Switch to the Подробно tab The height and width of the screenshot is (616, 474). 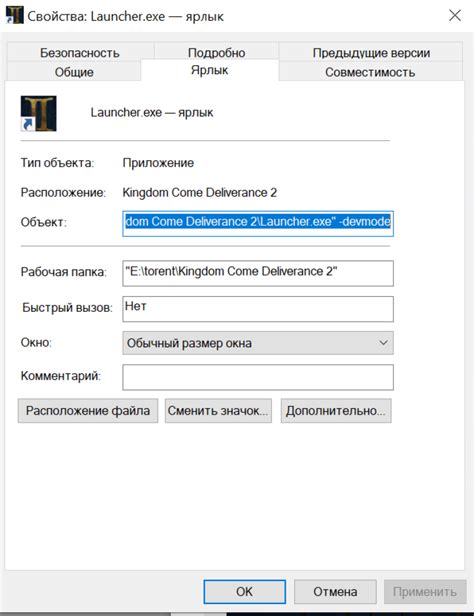(216, 53)
